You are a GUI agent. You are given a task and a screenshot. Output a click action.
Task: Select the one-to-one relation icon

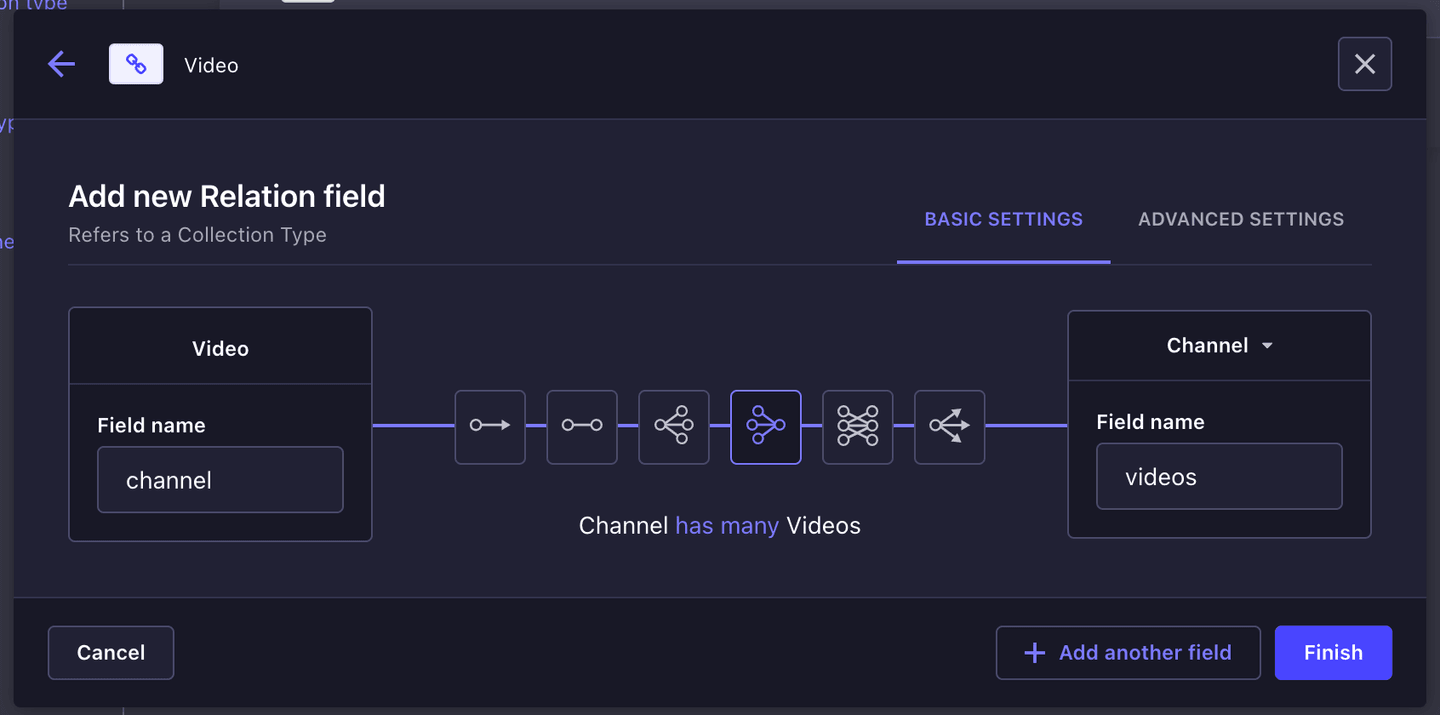coord(581,427)
